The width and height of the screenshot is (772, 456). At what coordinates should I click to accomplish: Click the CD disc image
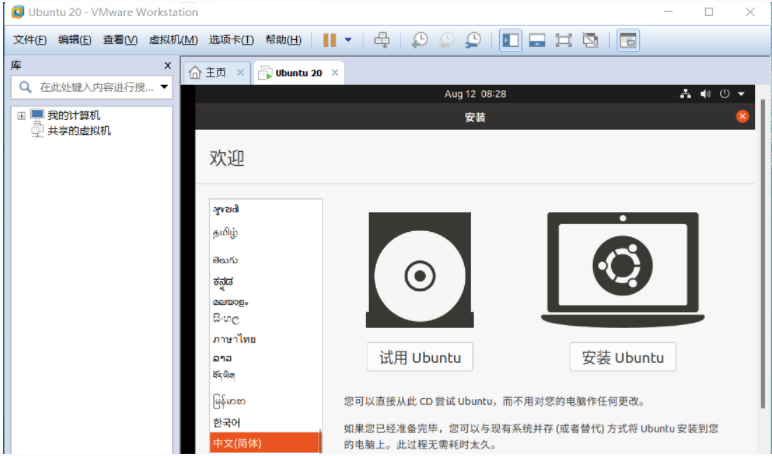click(419, 270)
